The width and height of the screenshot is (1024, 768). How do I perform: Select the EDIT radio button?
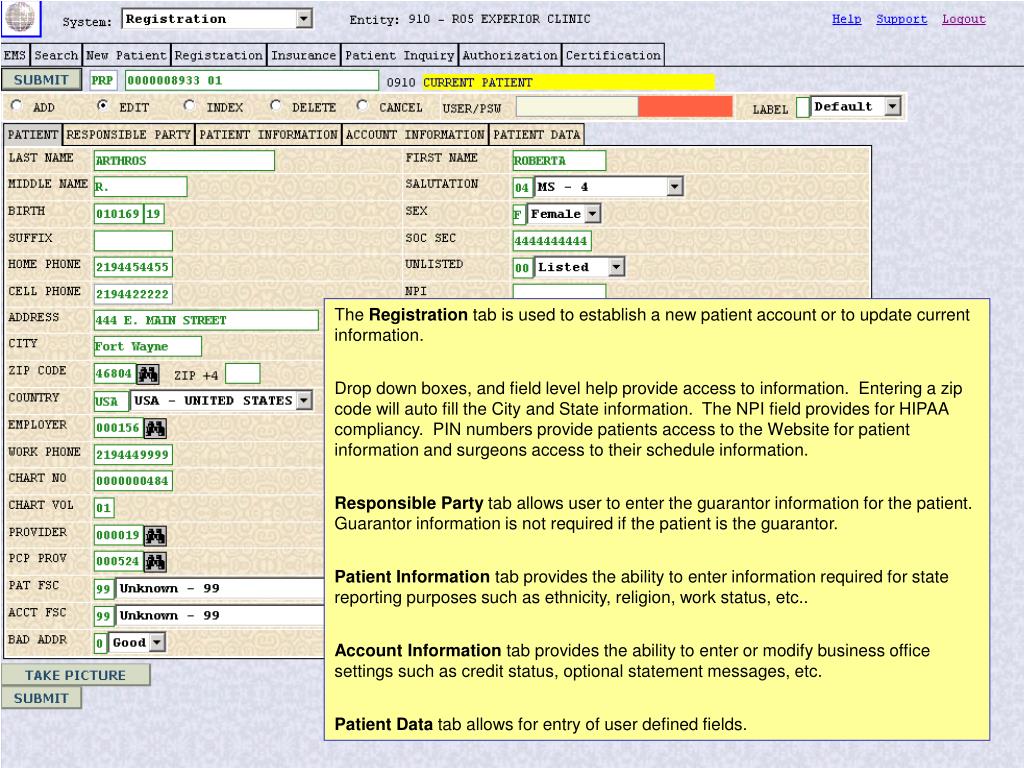click(102, 105)
